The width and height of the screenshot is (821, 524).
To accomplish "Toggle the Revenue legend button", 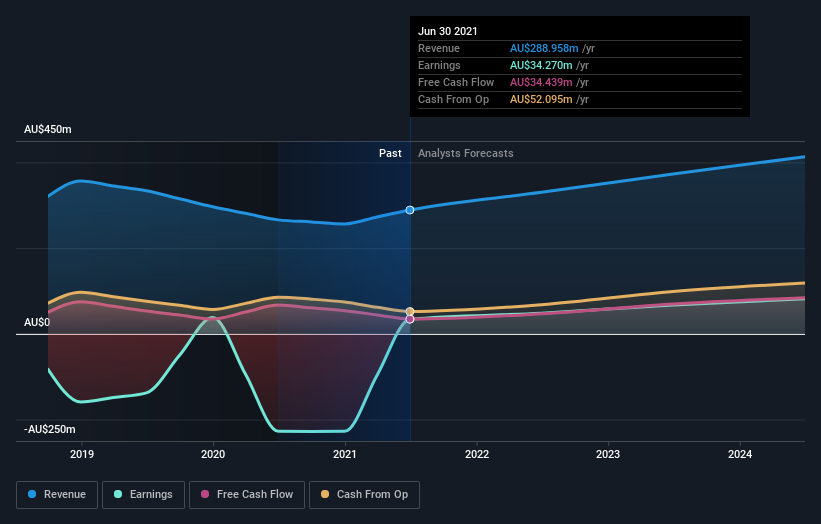I will 57,495.
